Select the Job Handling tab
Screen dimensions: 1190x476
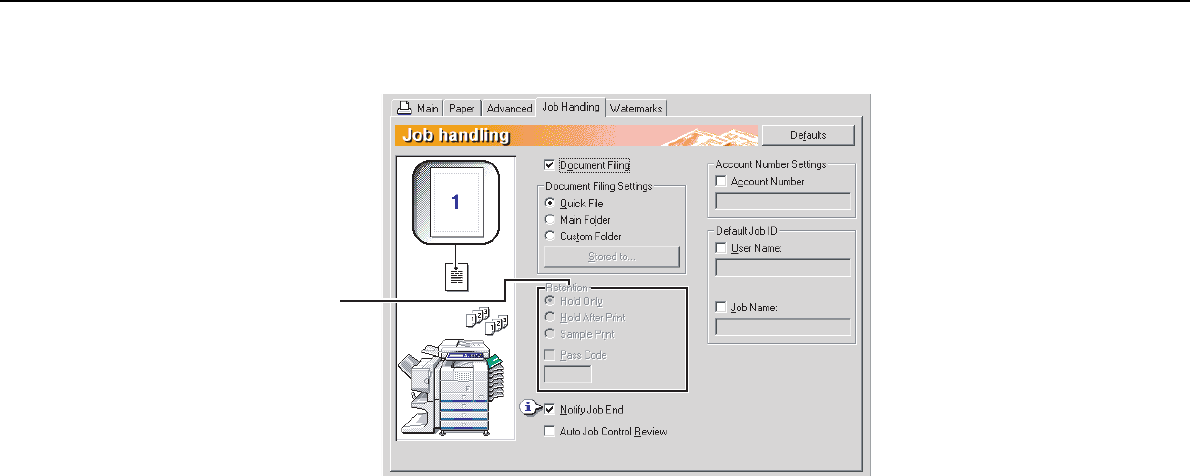coord(570,107)
